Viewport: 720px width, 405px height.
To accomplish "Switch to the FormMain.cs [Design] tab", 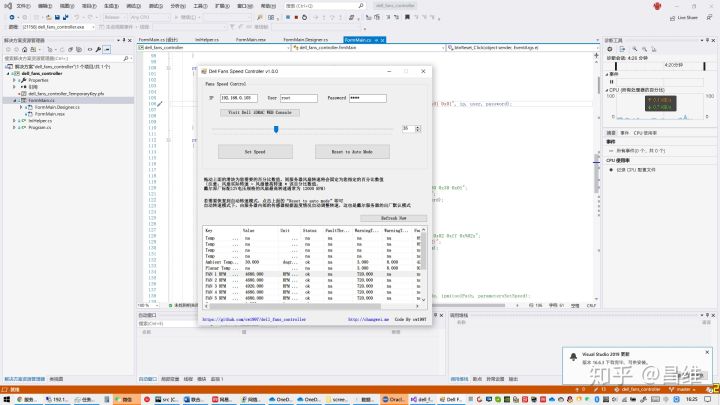I will [158, 40].
